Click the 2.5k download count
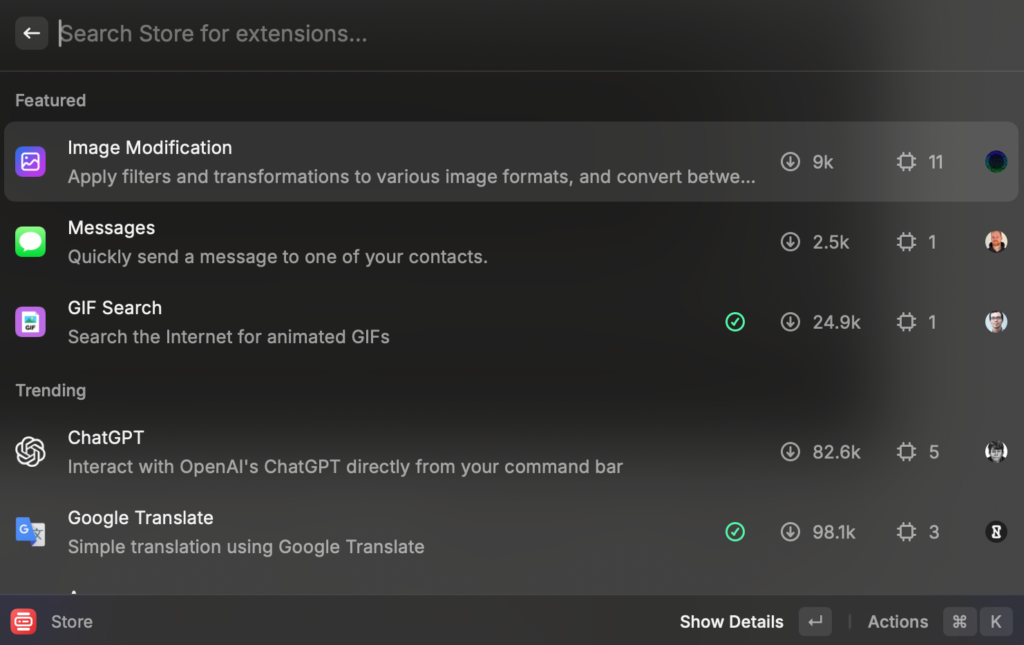The height and width of the screenshot is (645, 1024). (831, 242)
